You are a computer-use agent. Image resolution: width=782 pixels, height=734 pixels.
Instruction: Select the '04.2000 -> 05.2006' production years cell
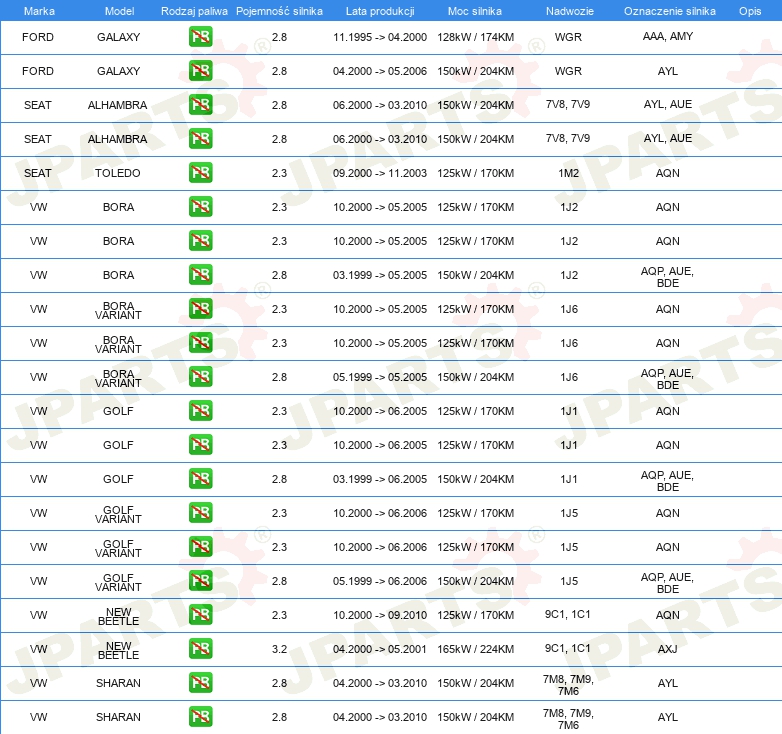click(x=380, y=71)
